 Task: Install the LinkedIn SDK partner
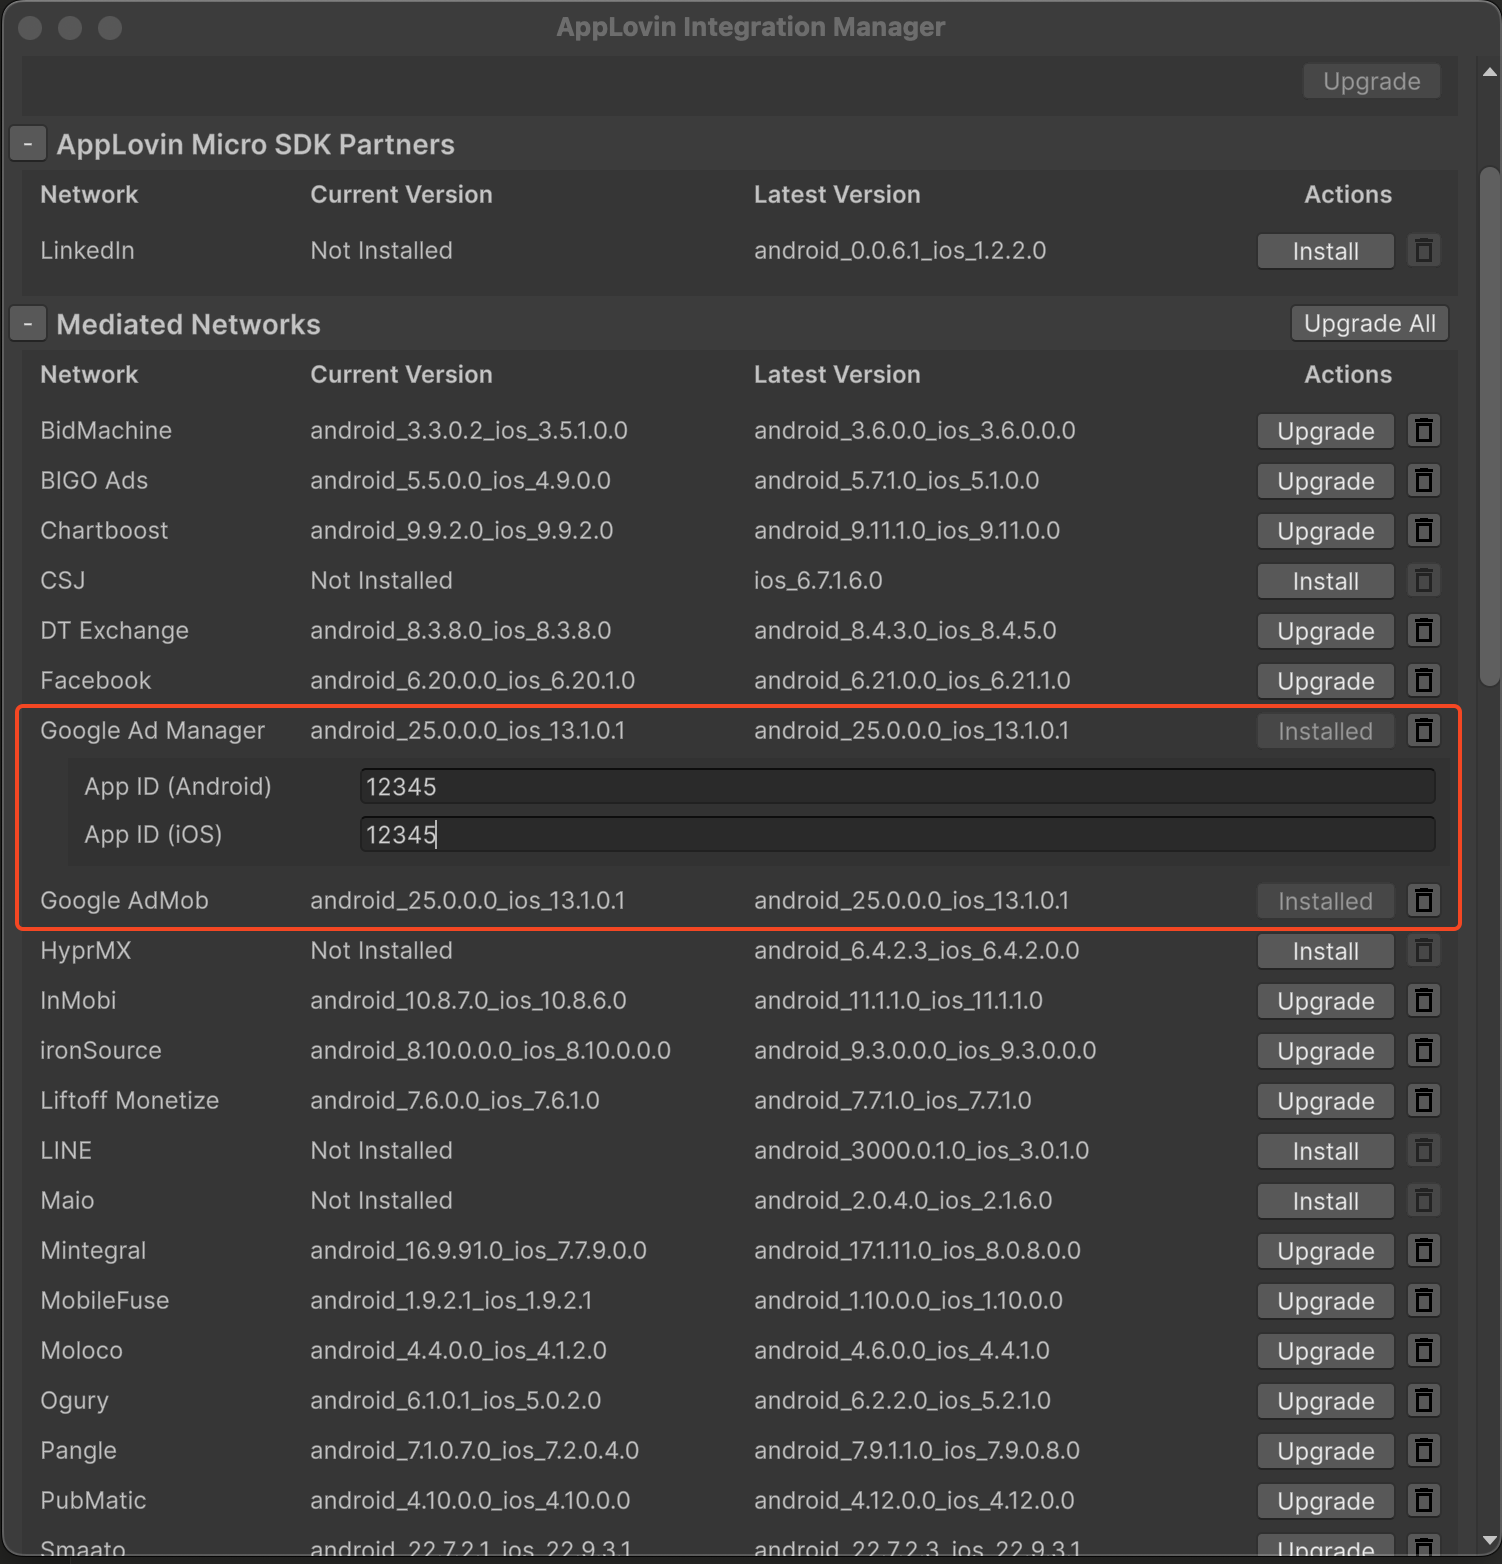tap(1325, 251)
